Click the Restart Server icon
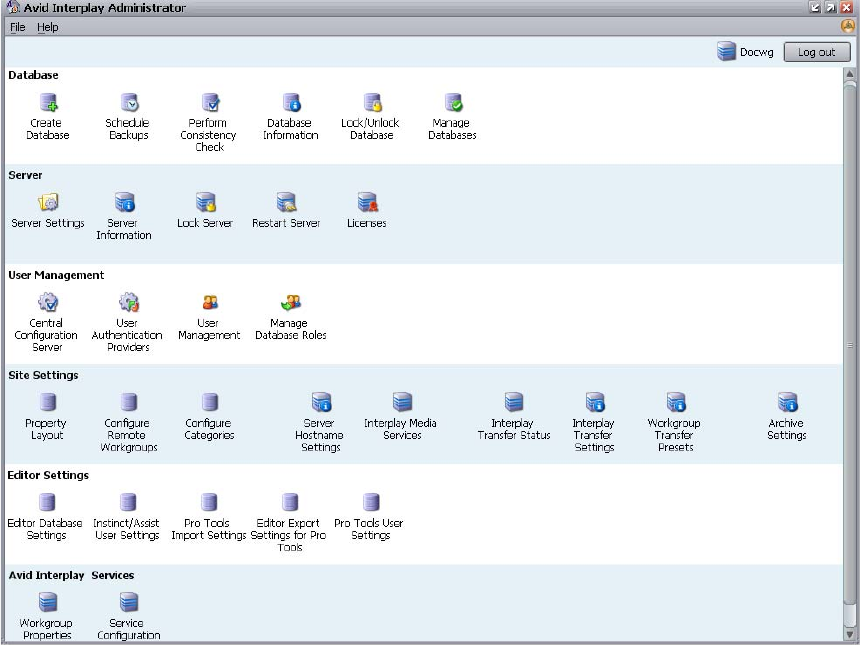 pos(286,210)
